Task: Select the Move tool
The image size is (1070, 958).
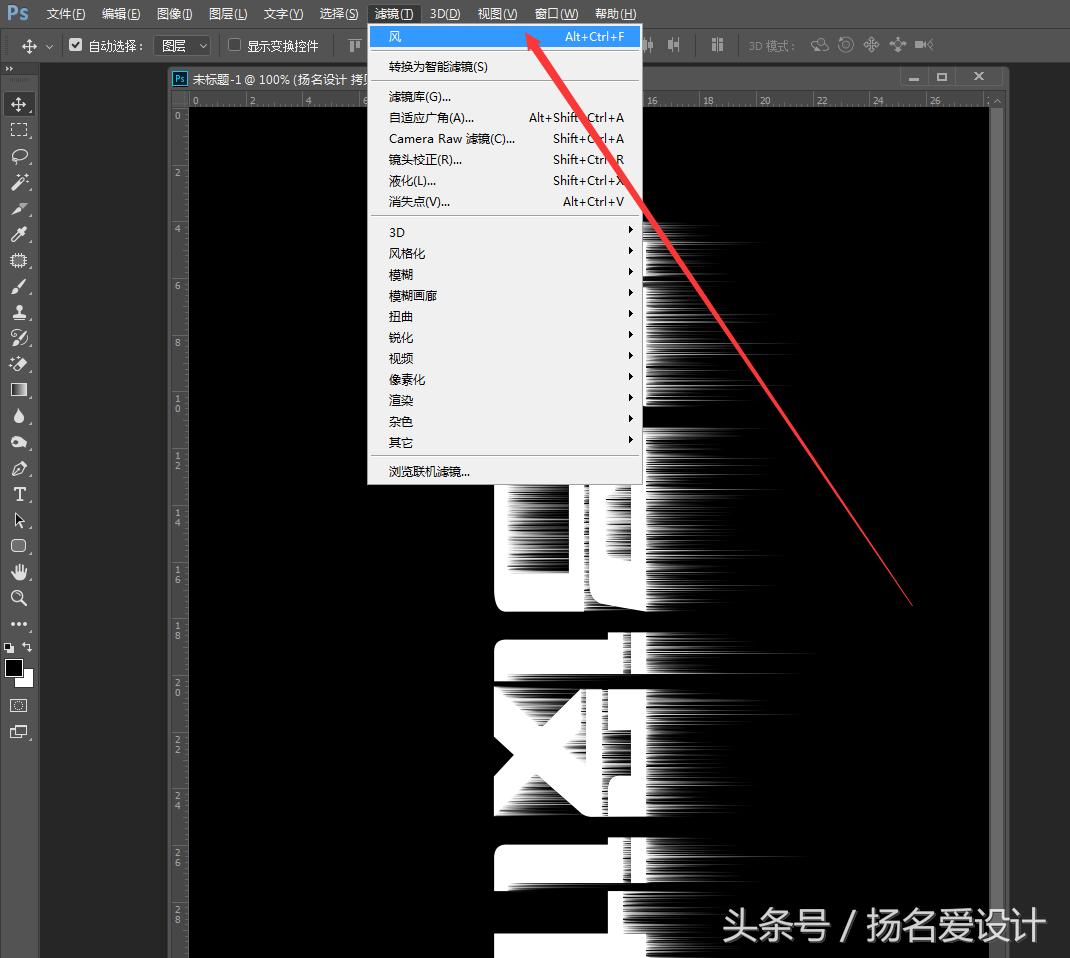Action: click(20, 103)
